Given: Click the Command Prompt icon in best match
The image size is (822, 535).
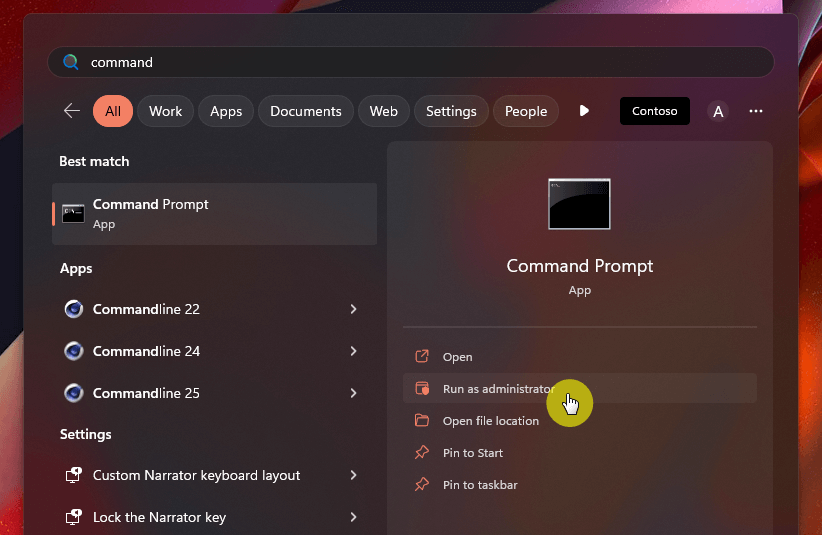Looking at the screenshot, I should point(73,214).
